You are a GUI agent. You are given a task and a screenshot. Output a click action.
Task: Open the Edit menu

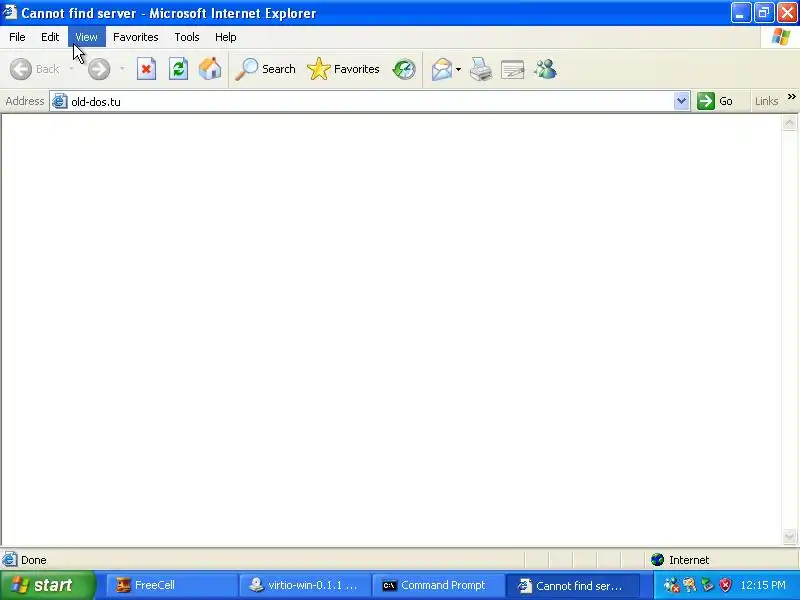(x=50, y=37)
